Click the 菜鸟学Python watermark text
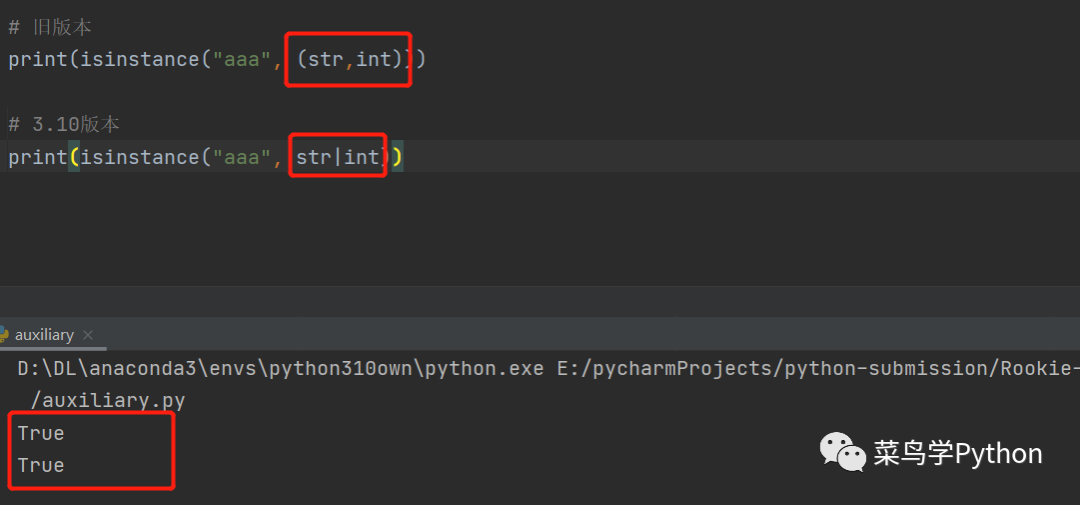The height and width of the screenshot is (505, 1080). point(958,454)
